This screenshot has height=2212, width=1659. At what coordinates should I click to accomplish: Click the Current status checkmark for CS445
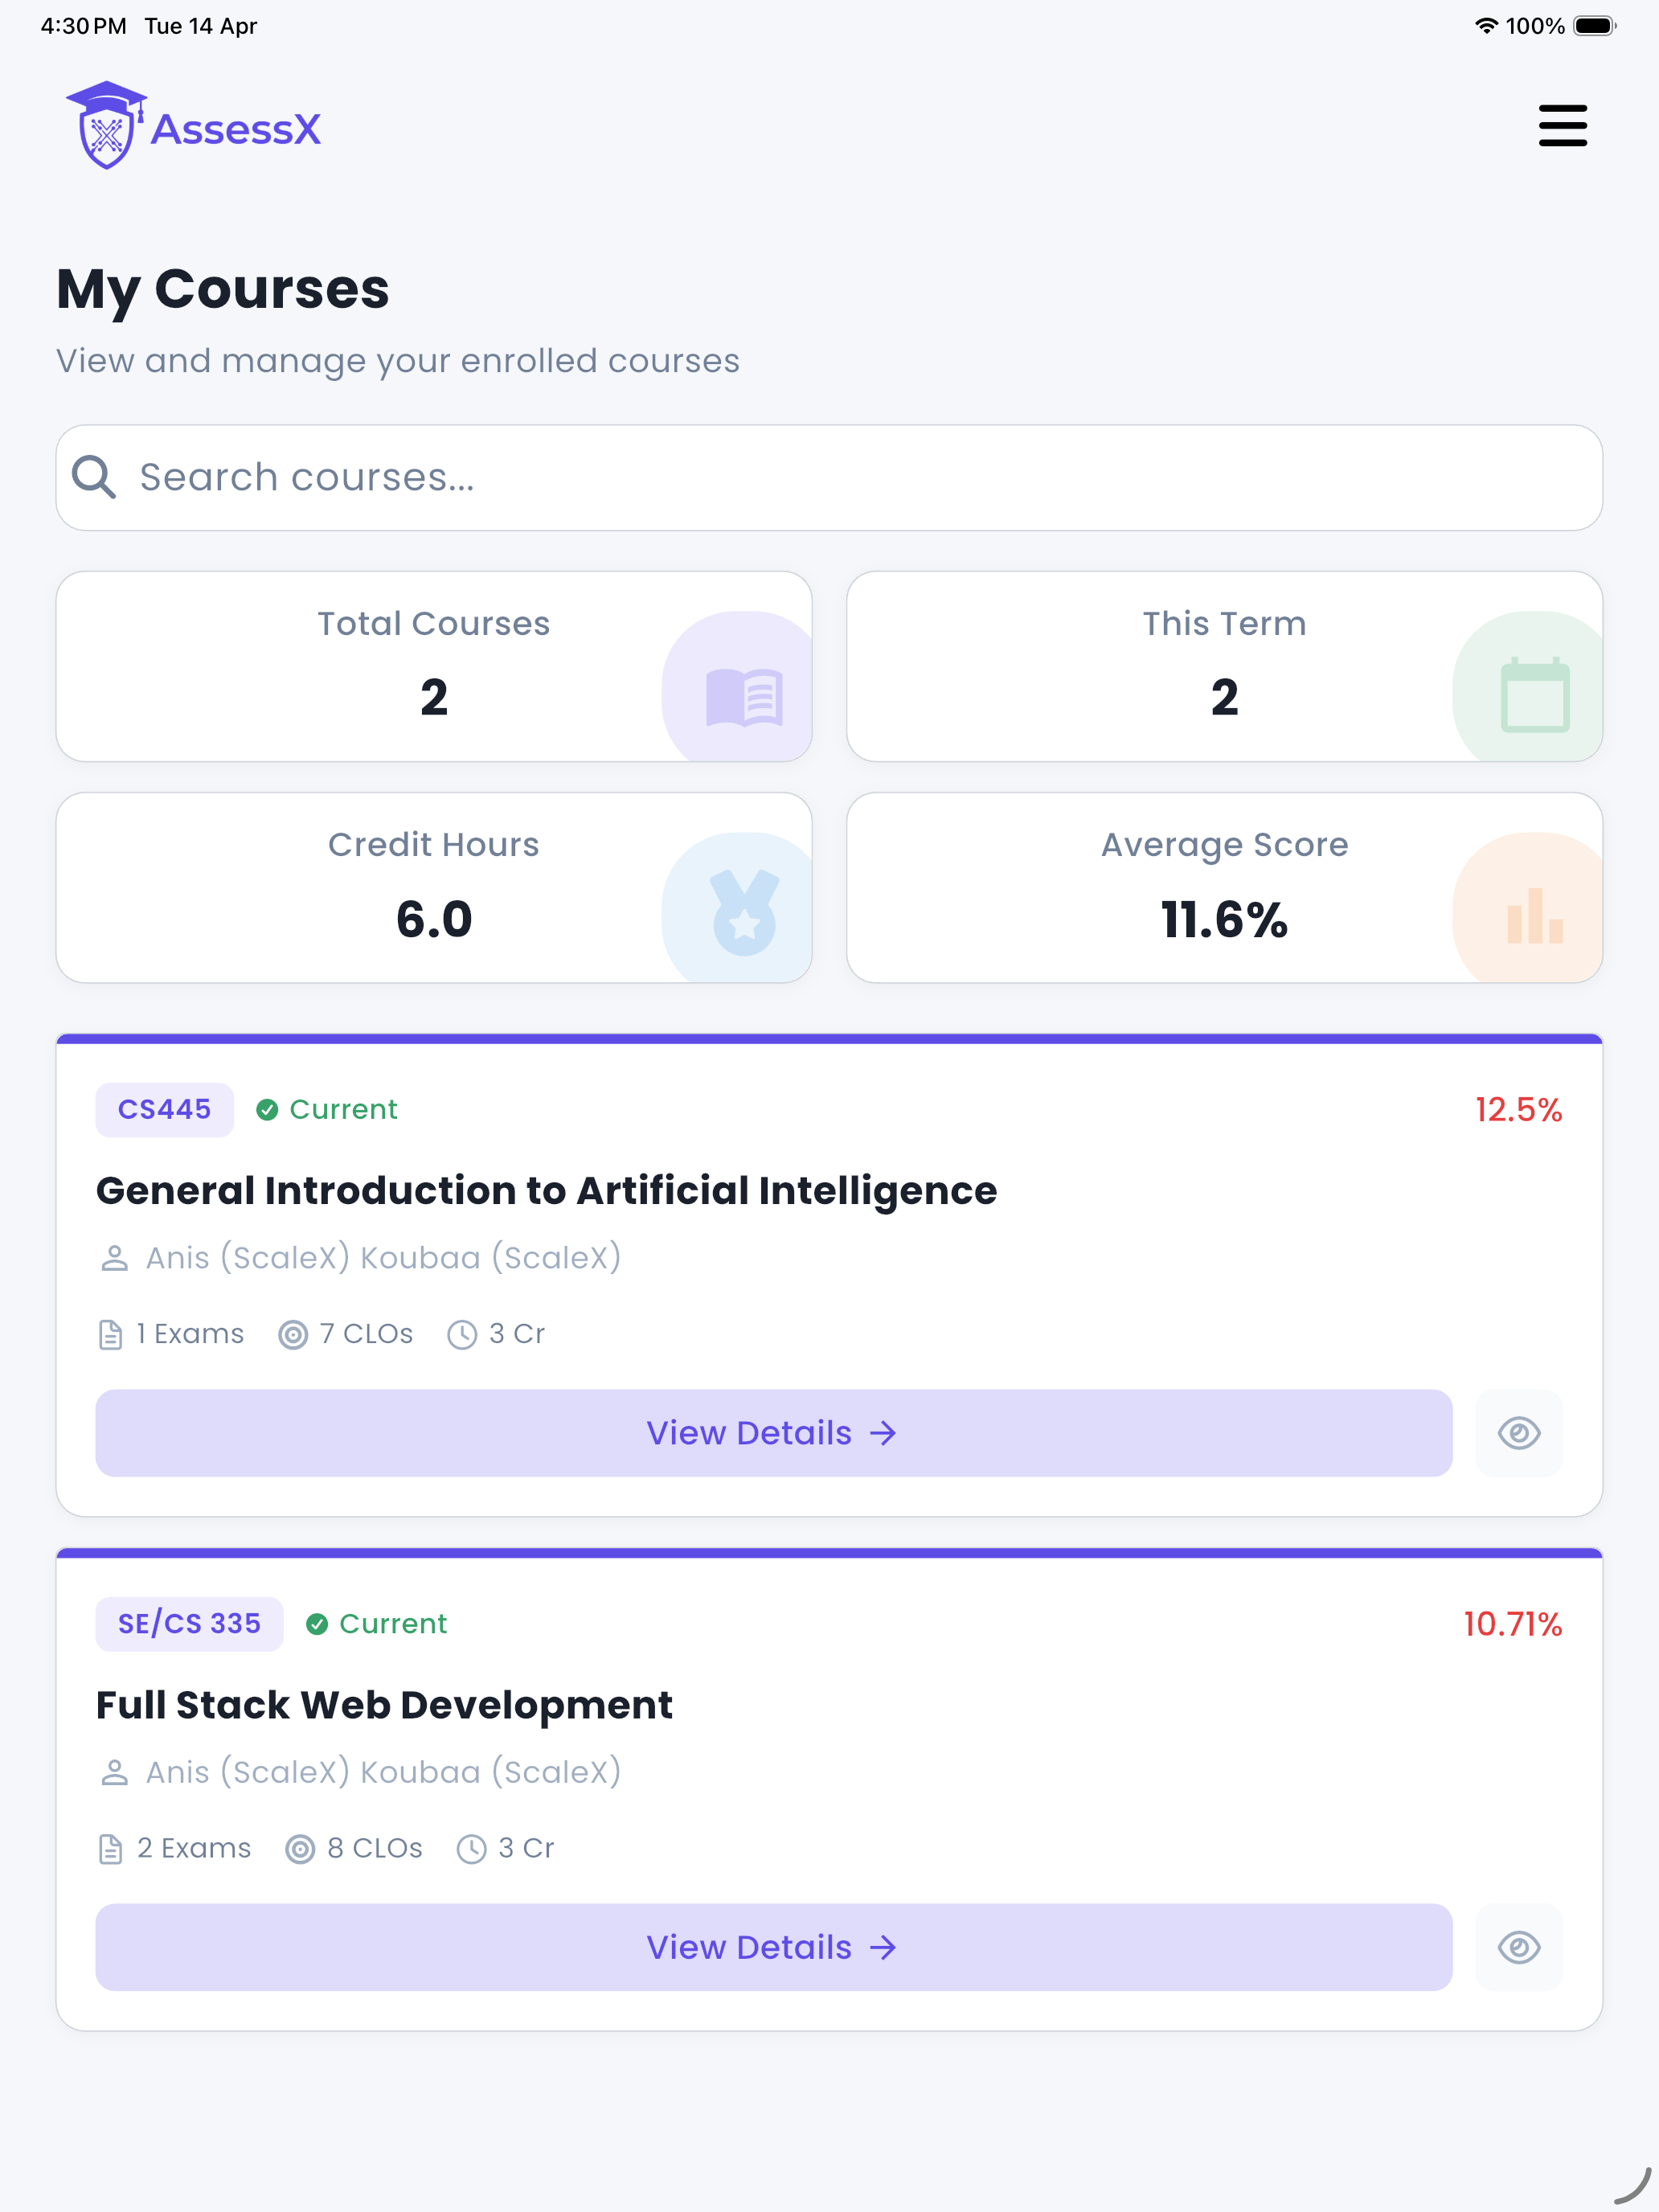(267, 1109)
